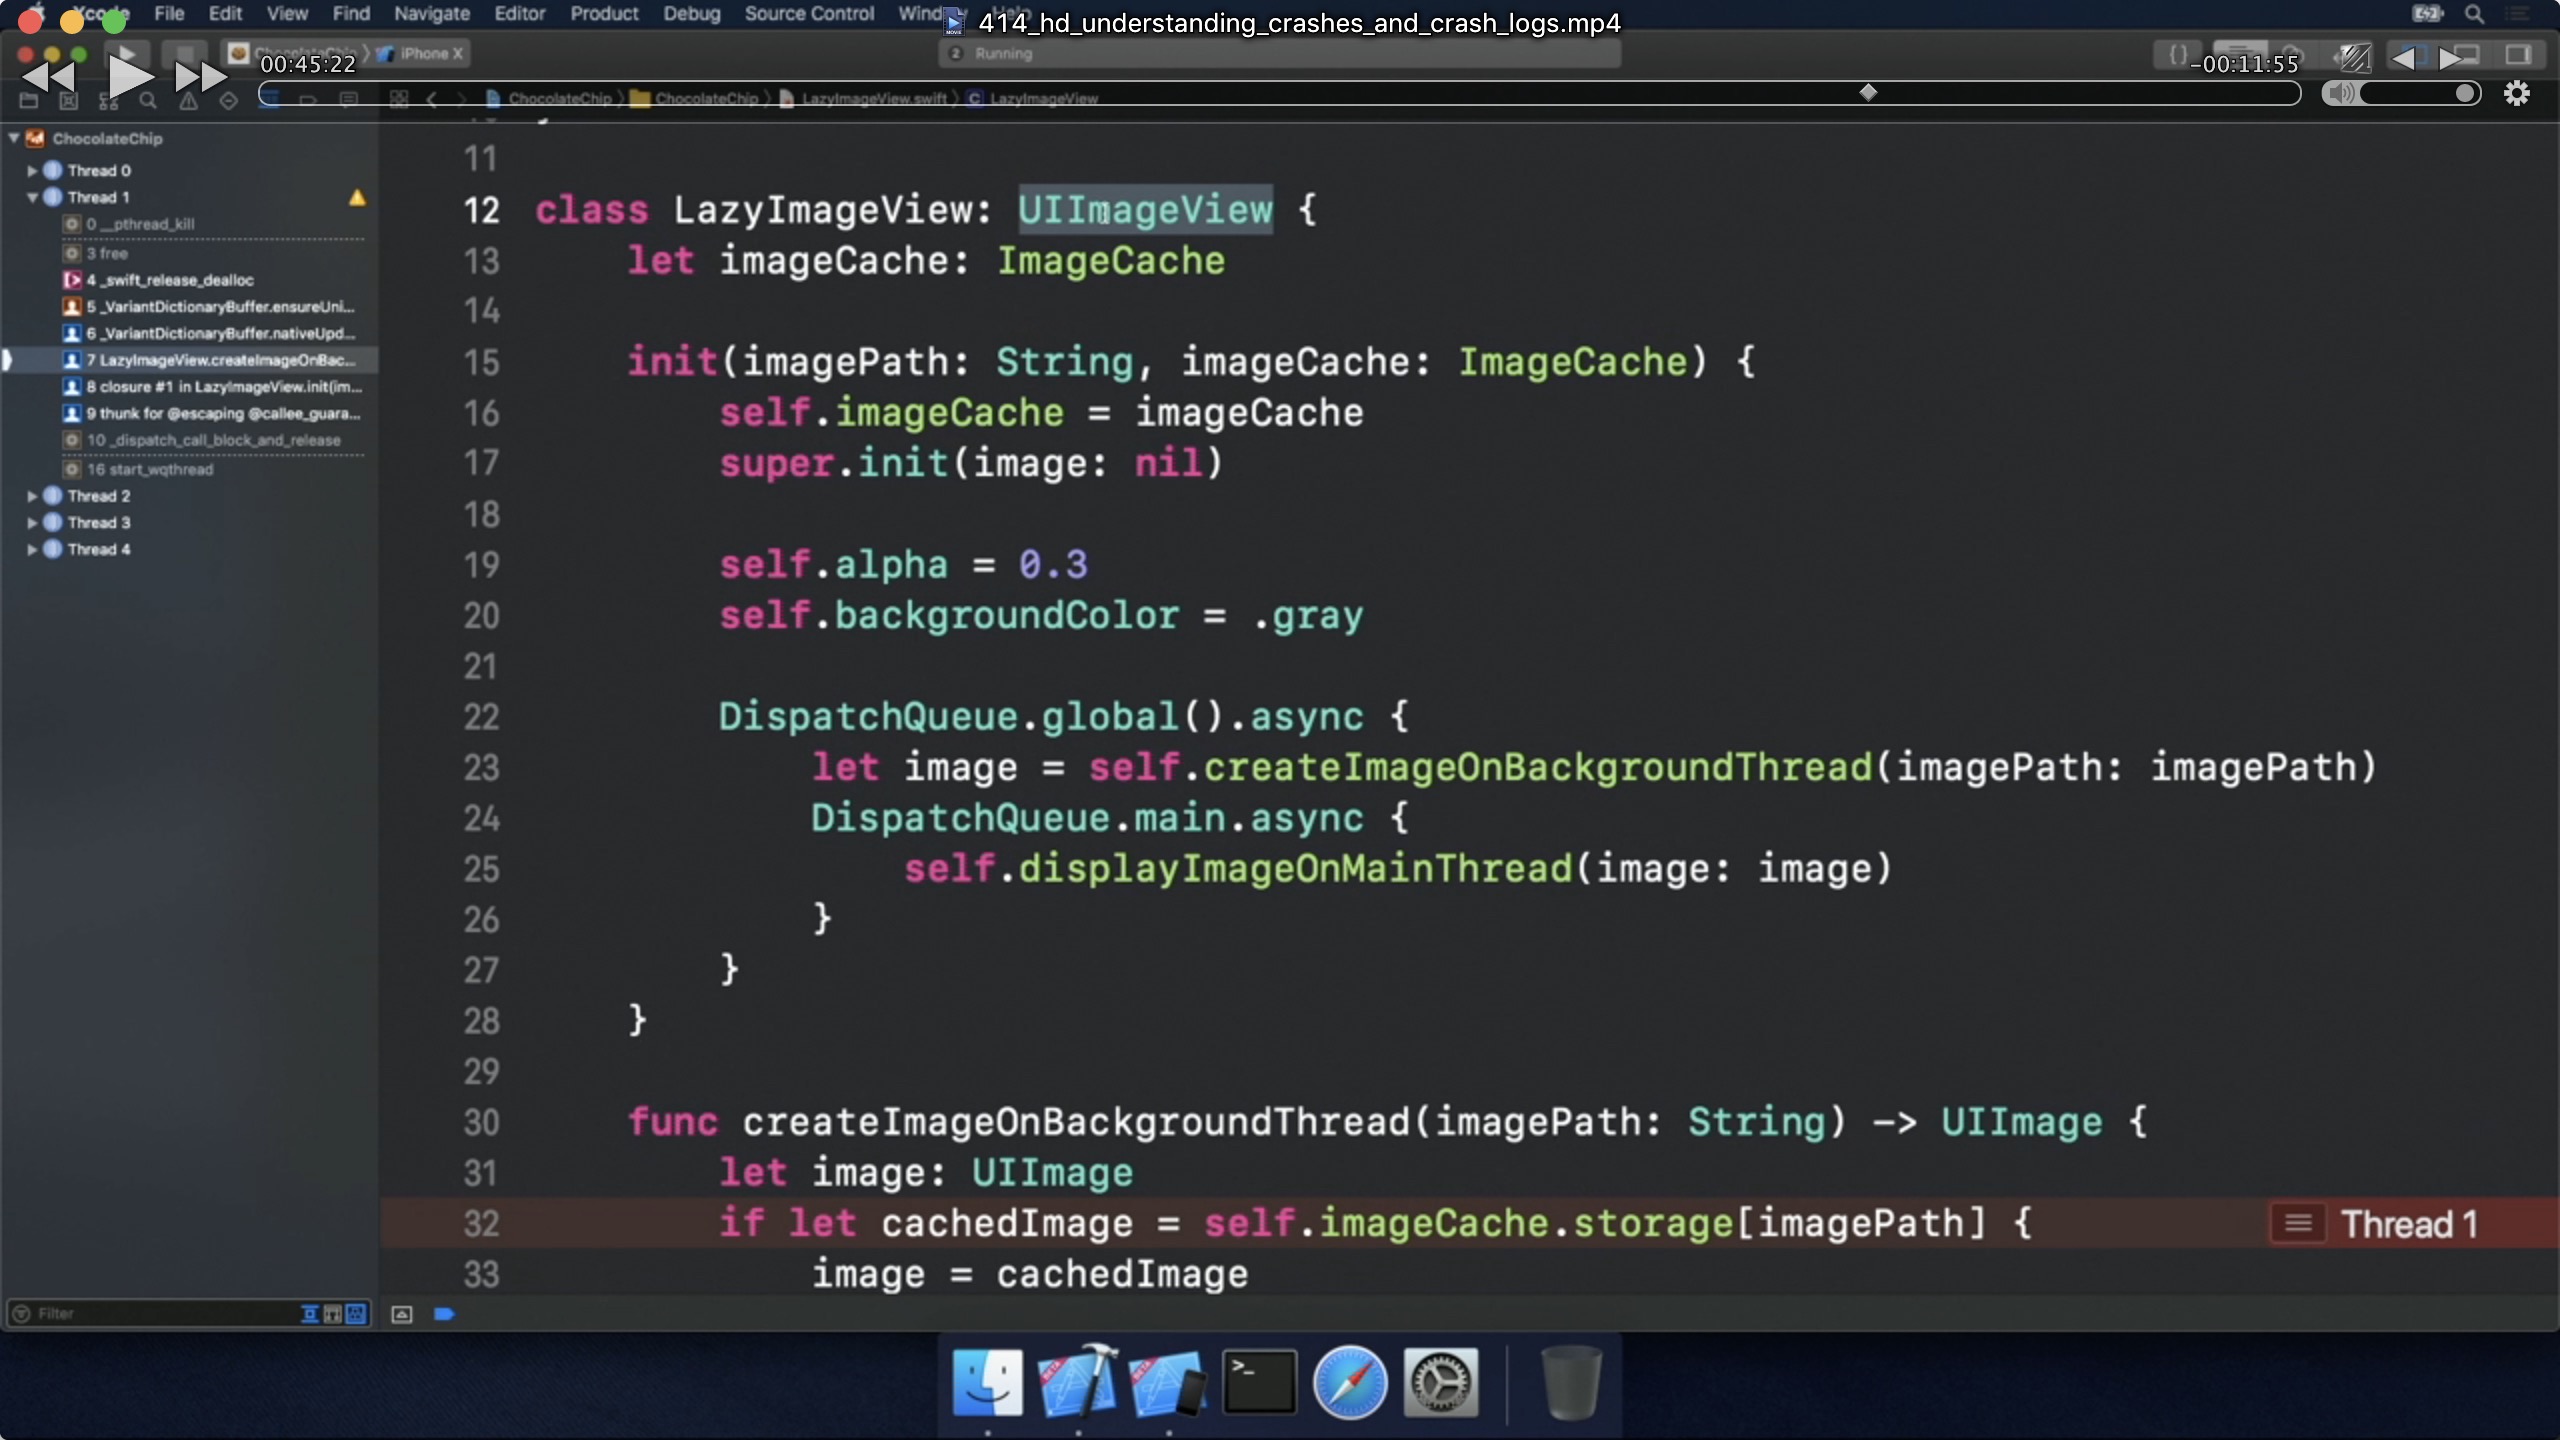Expand Thread 0 in the debug navigator

pos(32,170)
